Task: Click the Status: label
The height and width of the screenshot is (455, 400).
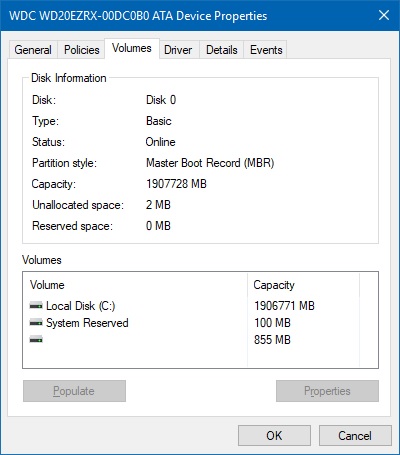Action: pyautogui.click(x=48, y=142)
